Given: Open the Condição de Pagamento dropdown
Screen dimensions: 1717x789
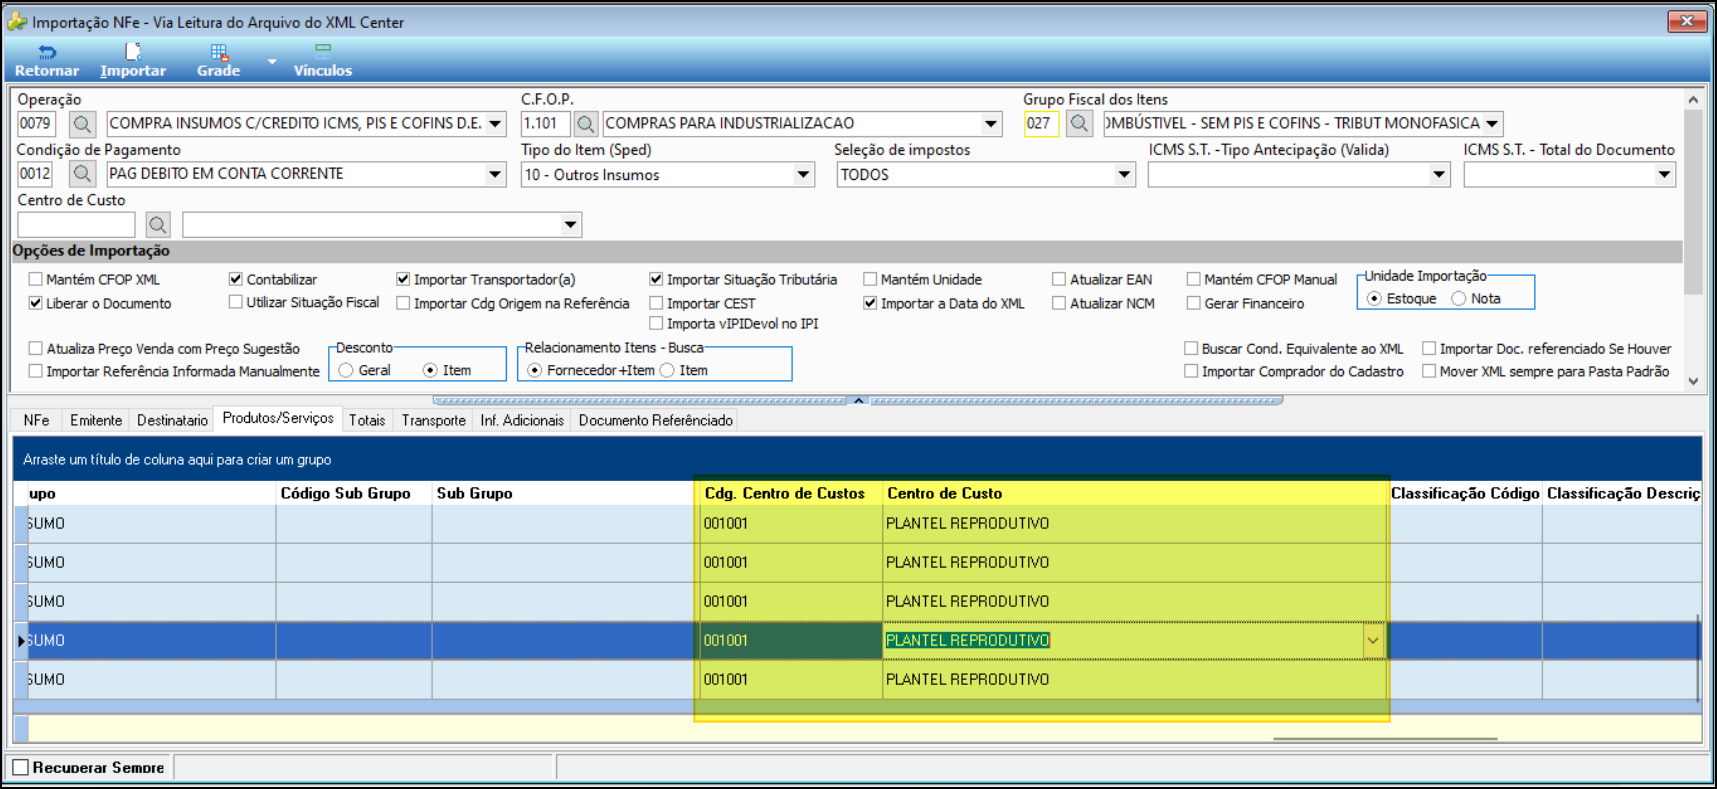Looking at the screenshot, I should pos(495,174).
